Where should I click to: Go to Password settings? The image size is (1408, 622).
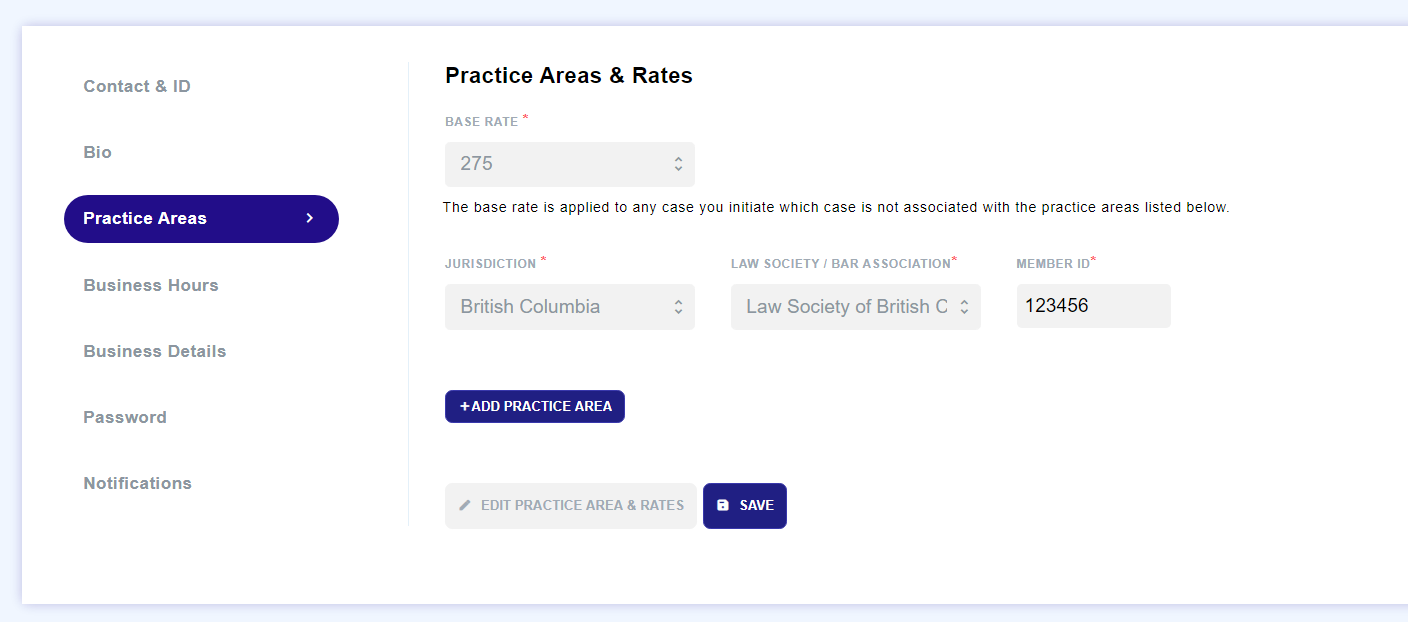[125, 417]
